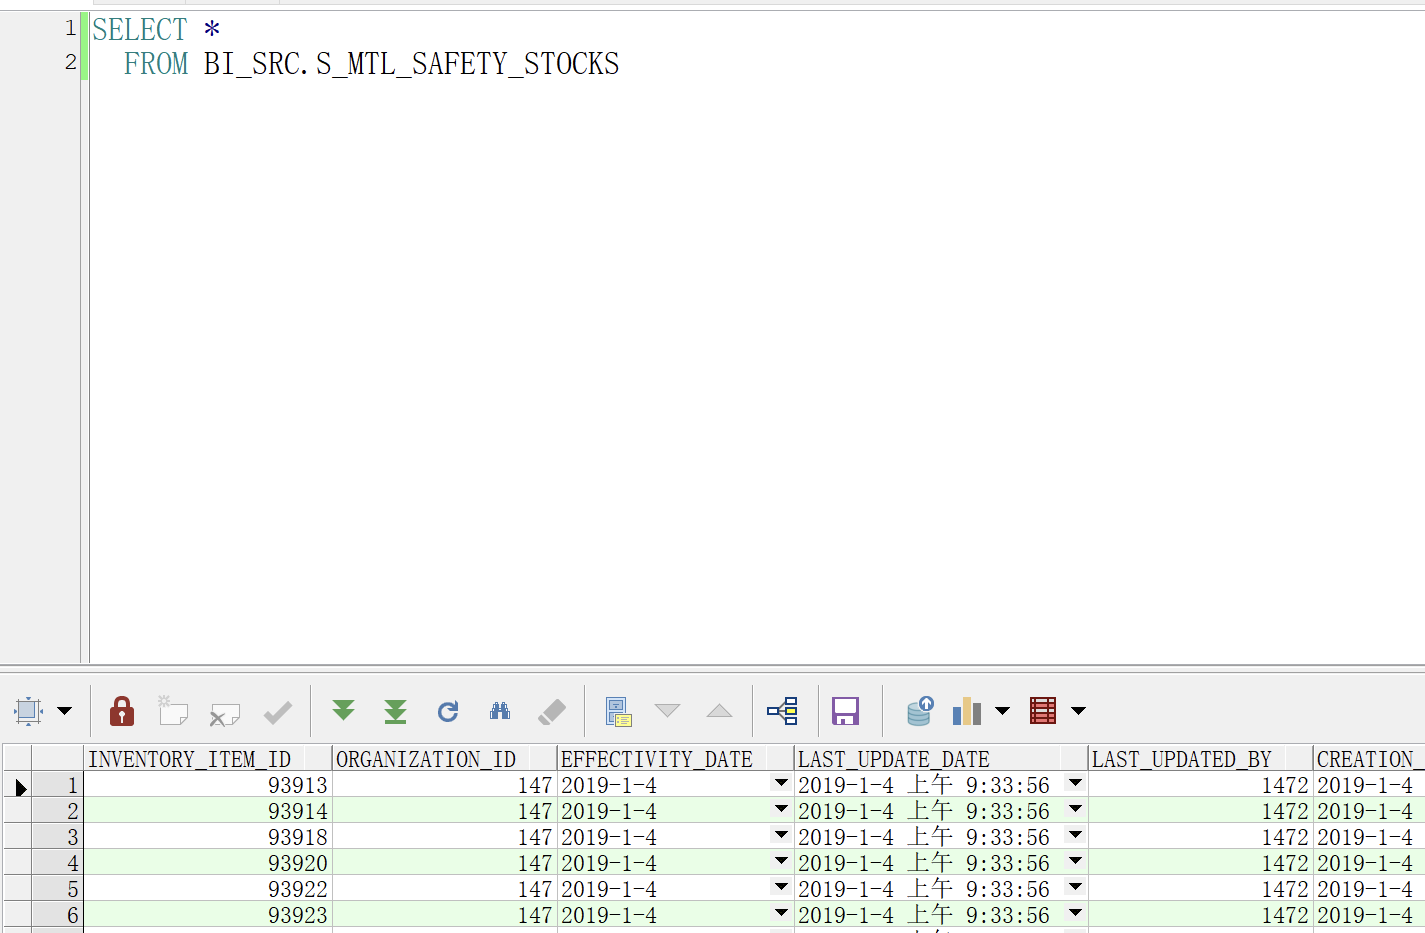Click the Fetch Last Page icon

[x=395, y=711]
